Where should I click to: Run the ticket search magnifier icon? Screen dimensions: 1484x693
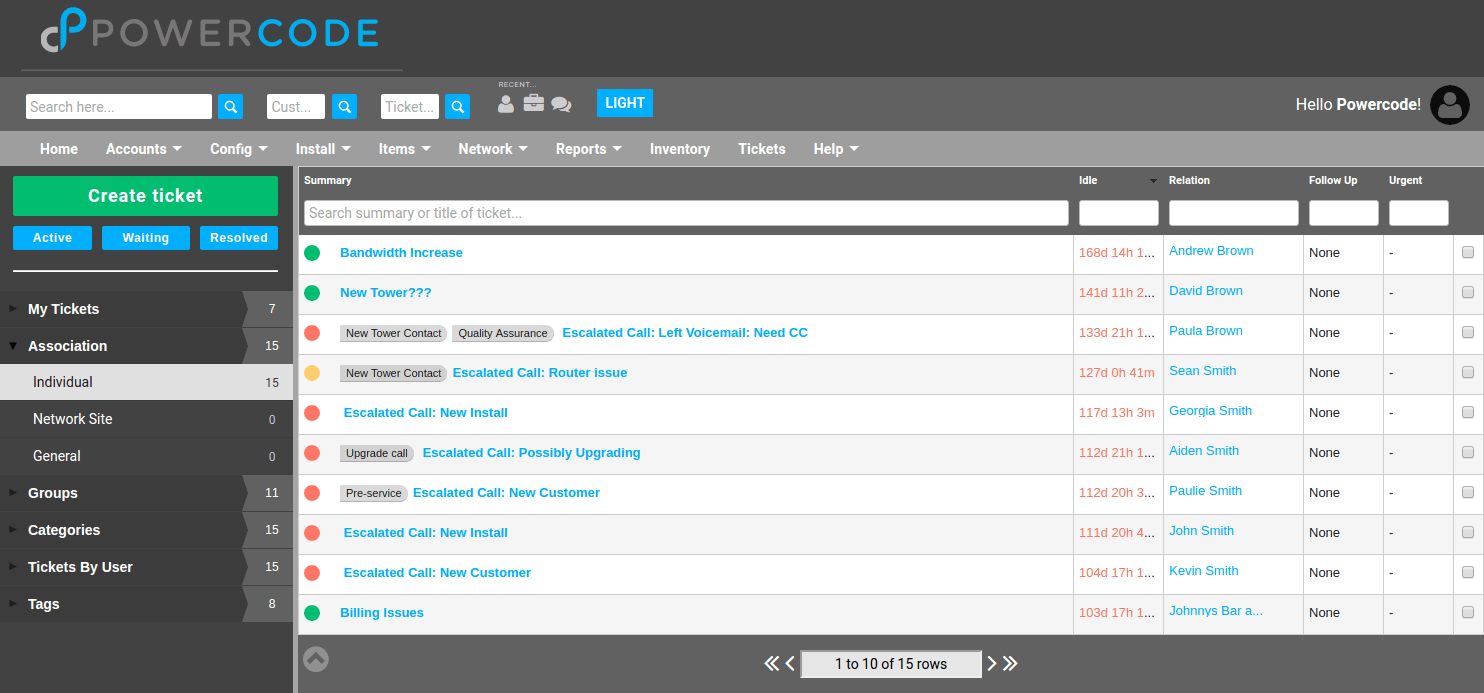[457, 106]
